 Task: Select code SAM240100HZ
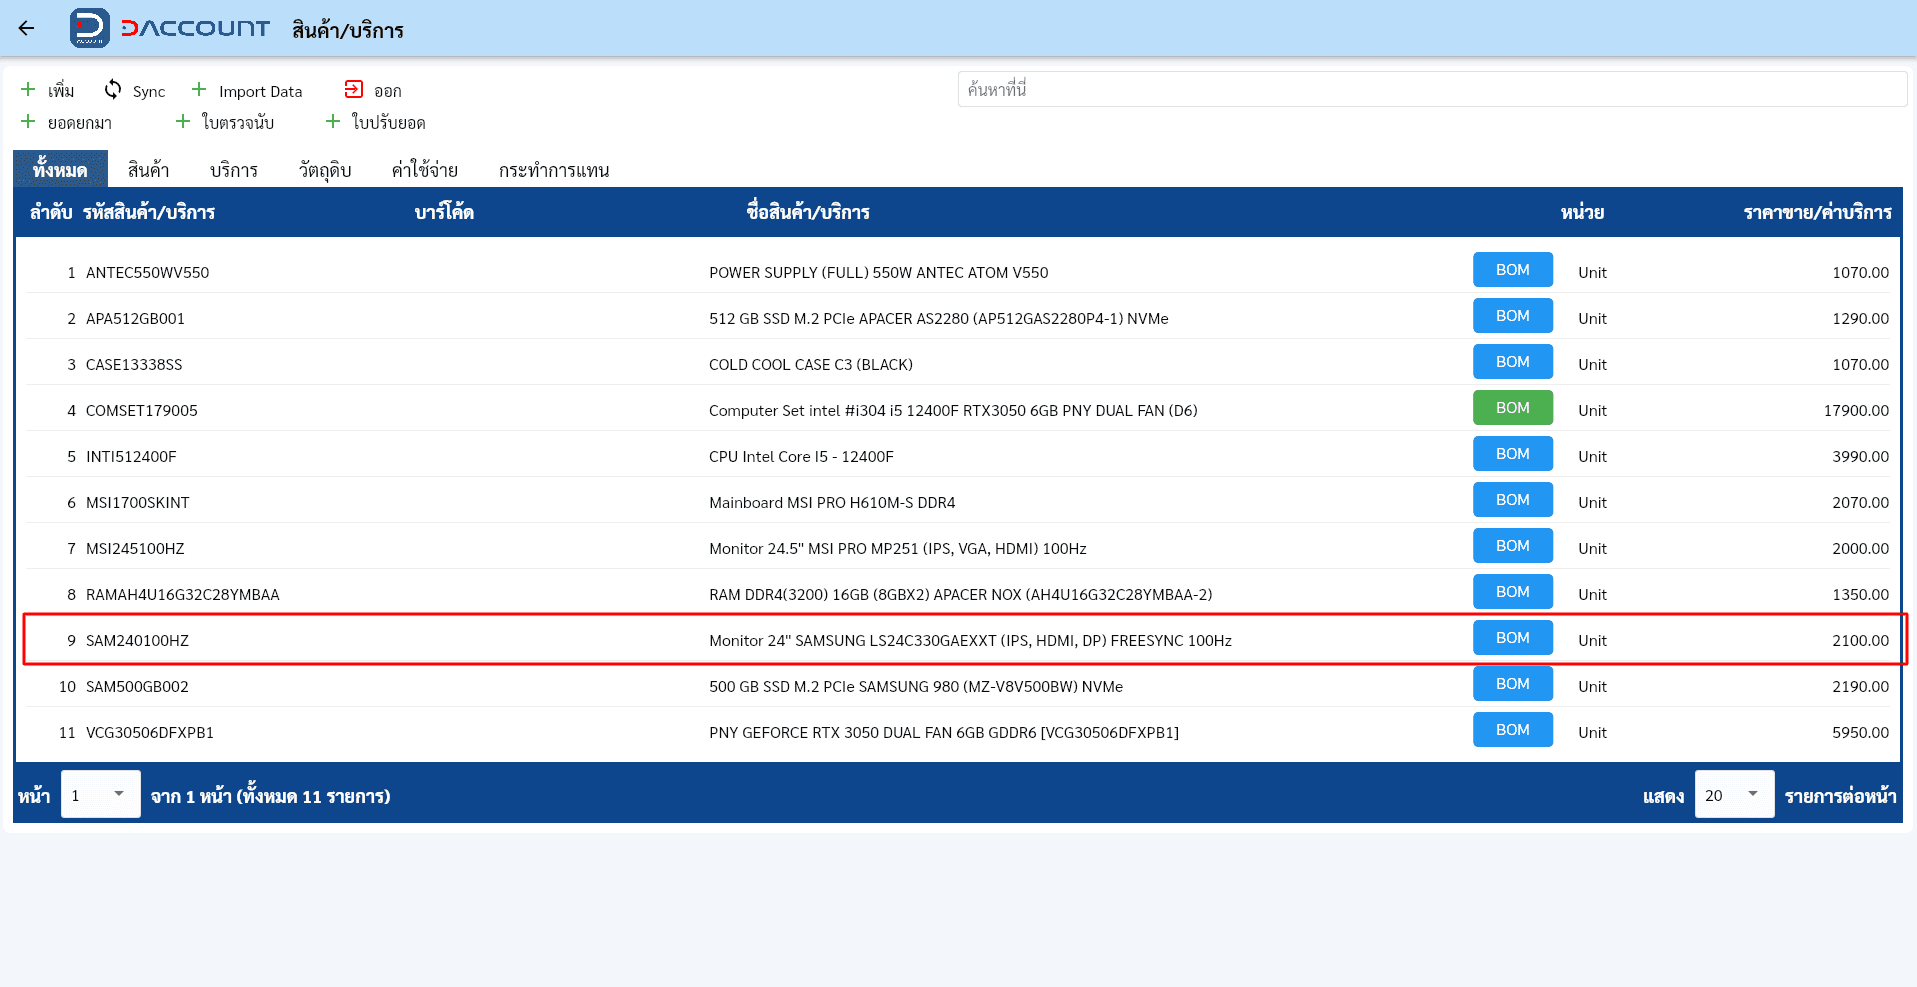(x=137, y=641)
